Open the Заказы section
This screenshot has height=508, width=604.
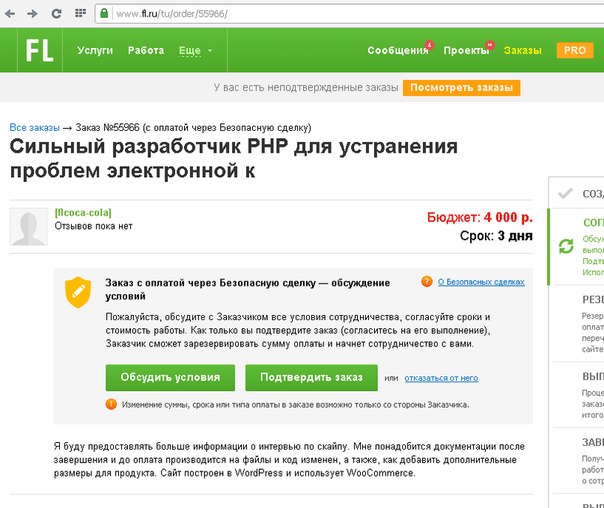pos(523,50)
